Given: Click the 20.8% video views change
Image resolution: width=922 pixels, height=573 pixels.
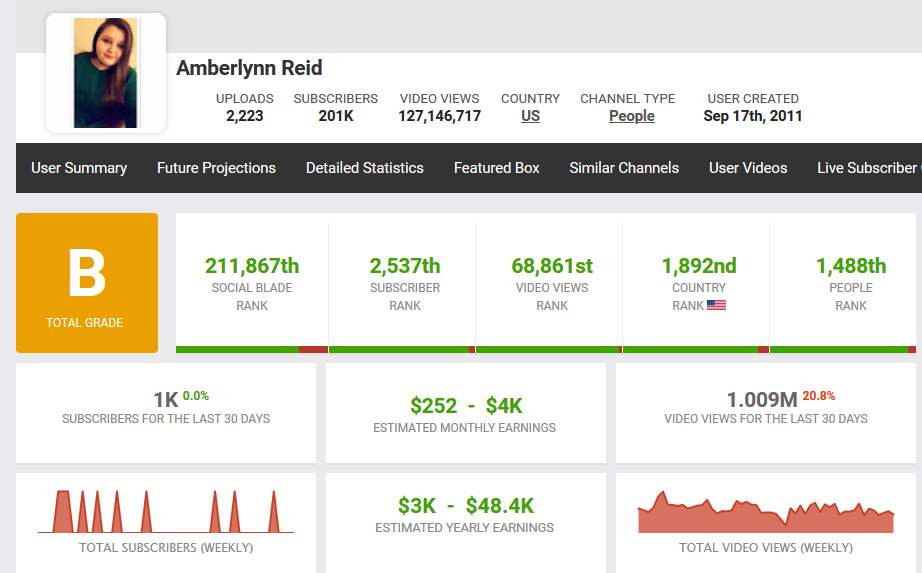Looking at the screenshot, I should (819, 396).
